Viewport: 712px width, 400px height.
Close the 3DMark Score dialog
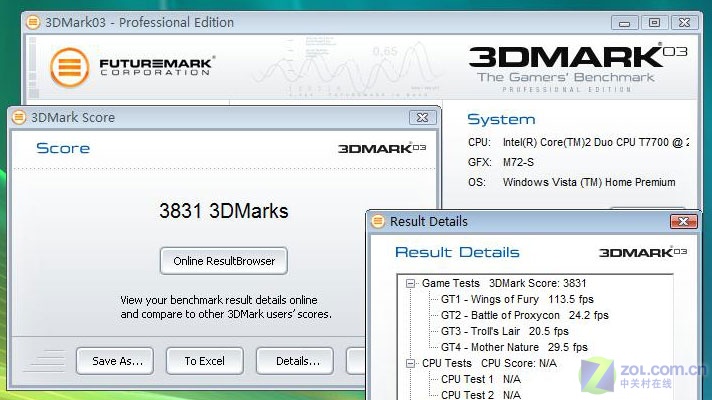tap(422, 118)
